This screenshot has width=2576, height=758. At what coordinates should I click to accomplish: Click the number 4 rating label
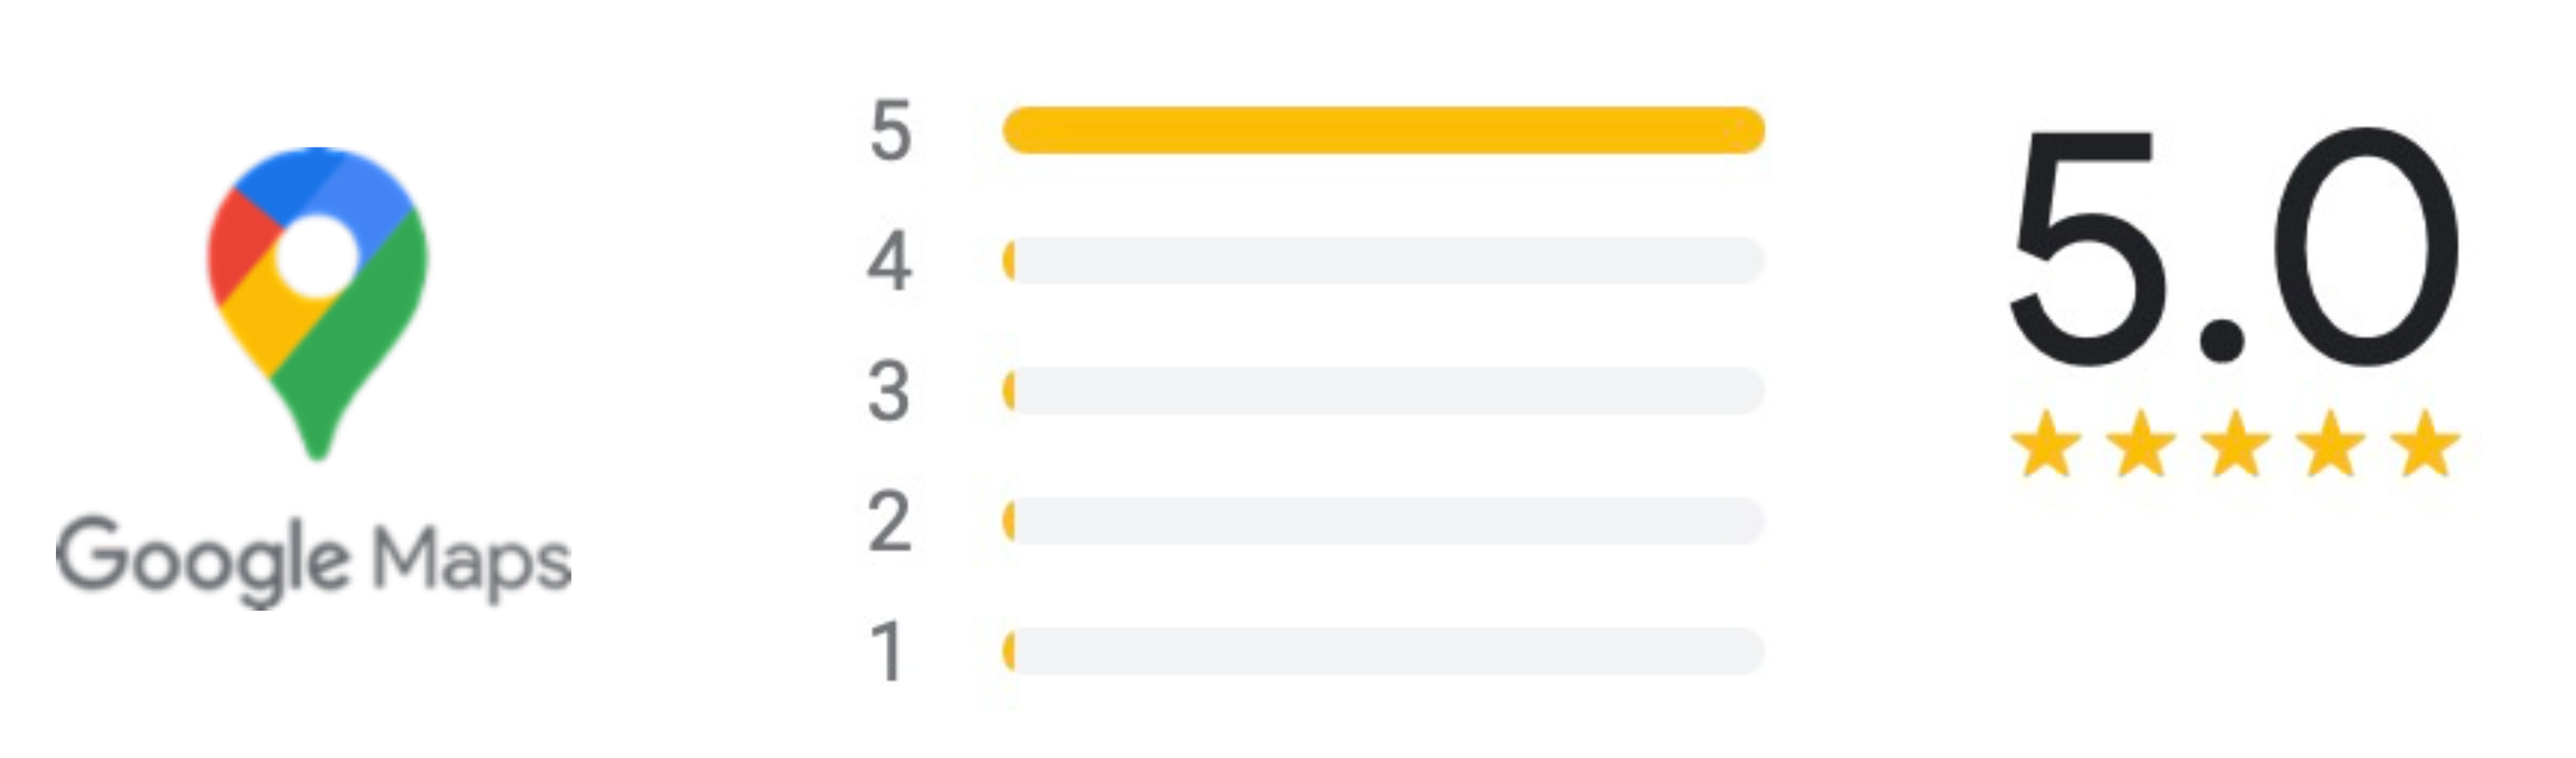click(x=889, y=262)
